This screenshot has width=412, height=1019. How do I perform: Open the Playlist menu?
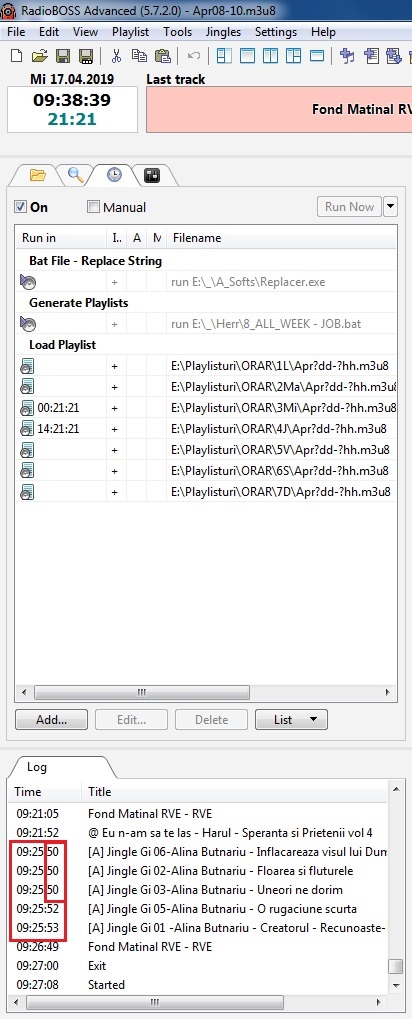click(130, 32)
